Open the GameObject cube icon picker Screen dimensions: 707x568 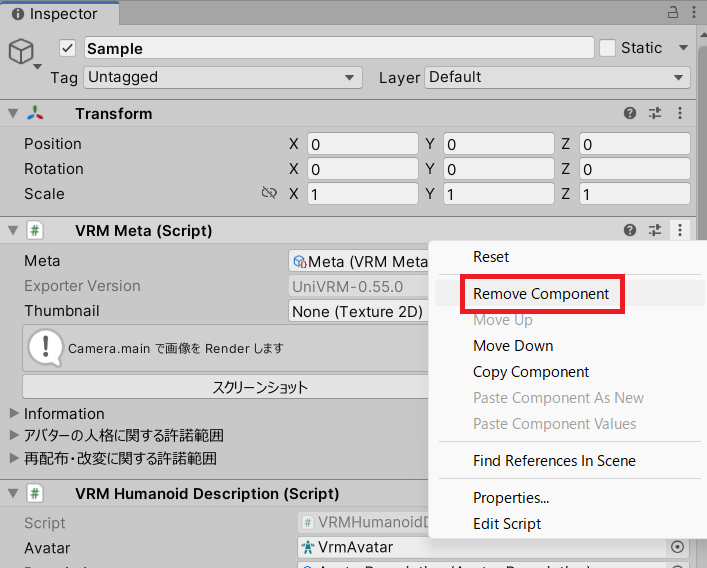click(x=24, y=54)
